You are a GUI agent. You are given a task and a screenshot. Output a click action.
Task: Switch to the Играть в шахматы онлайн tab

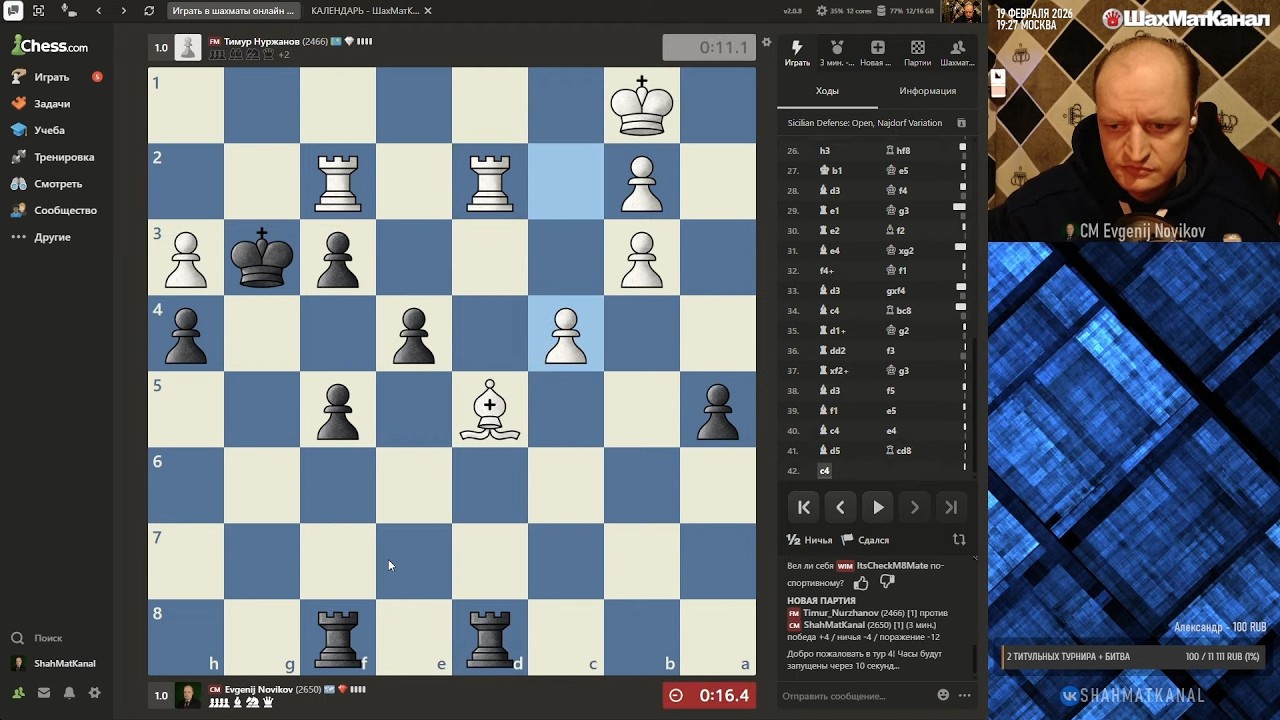(x=233, y=11)
